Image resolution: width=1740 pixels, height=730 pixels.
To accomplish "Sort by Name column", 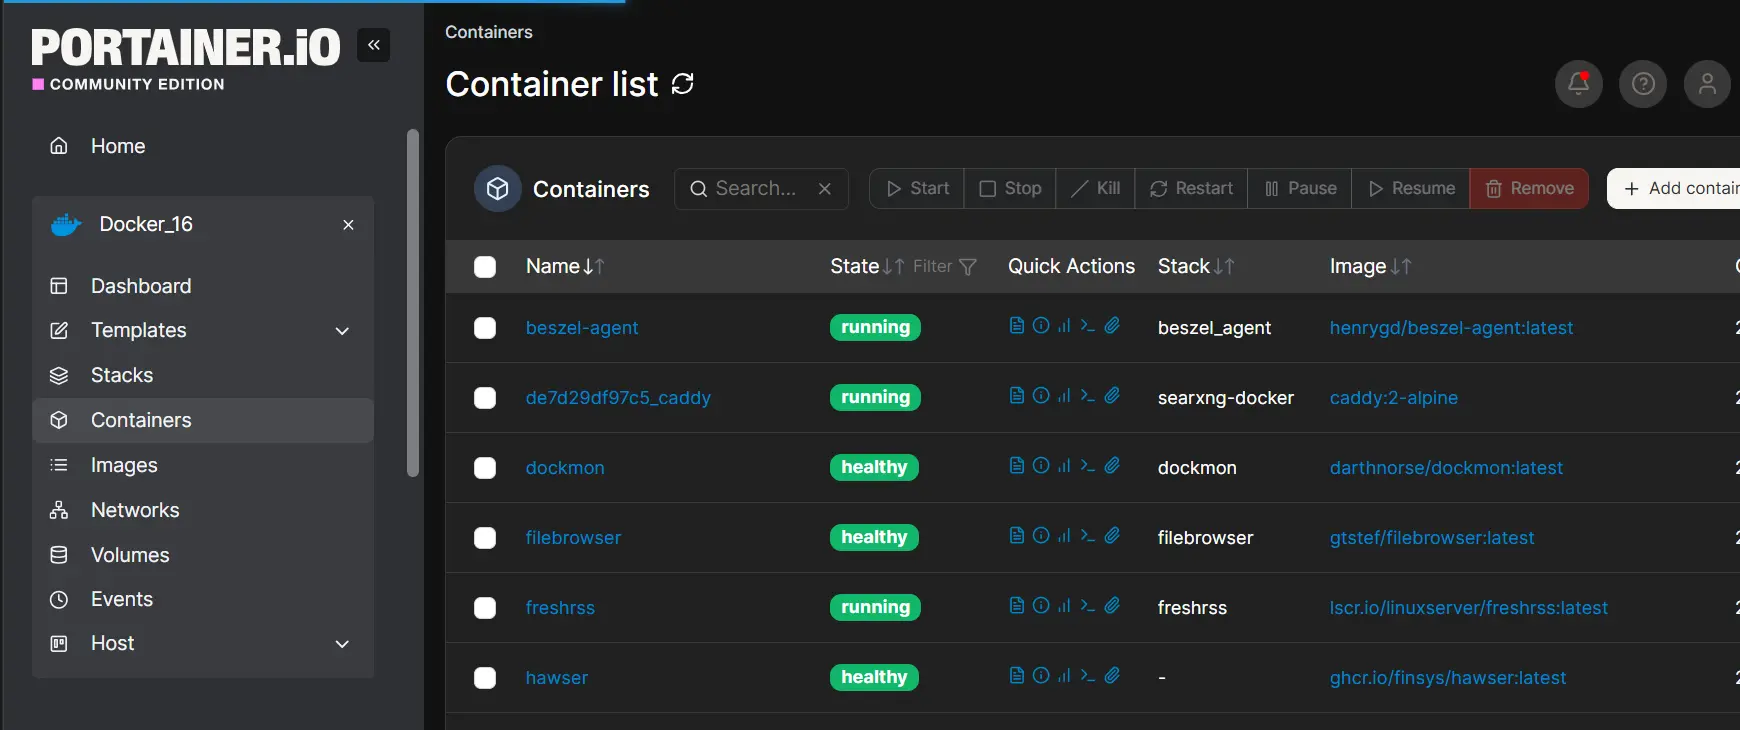I will click(565, 266).
